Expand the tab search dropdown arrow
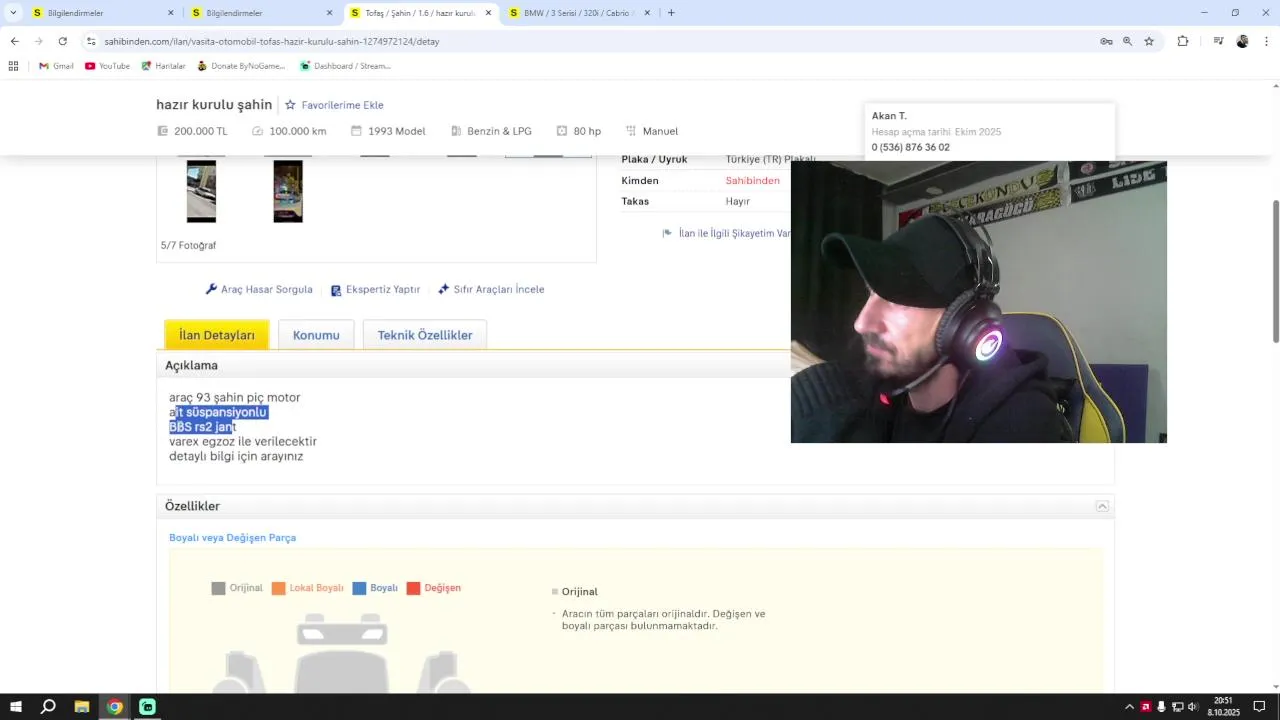The image size is (1280, 720). [x=13, y=13]
